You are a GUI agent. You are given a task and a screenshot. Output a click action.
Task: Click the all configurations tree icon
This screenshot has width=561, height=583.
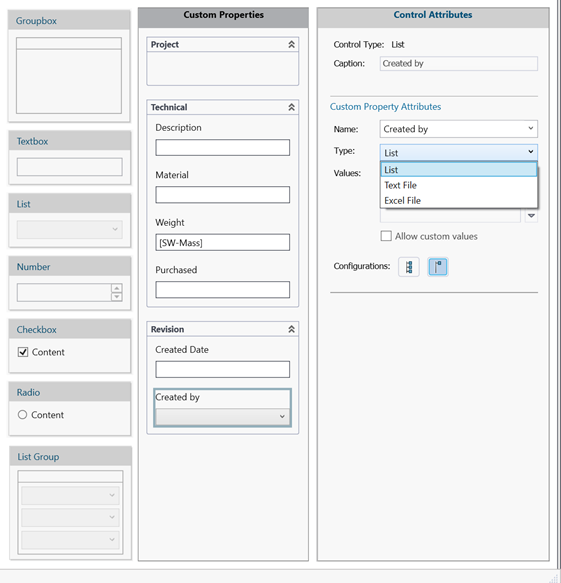[409, 267]
